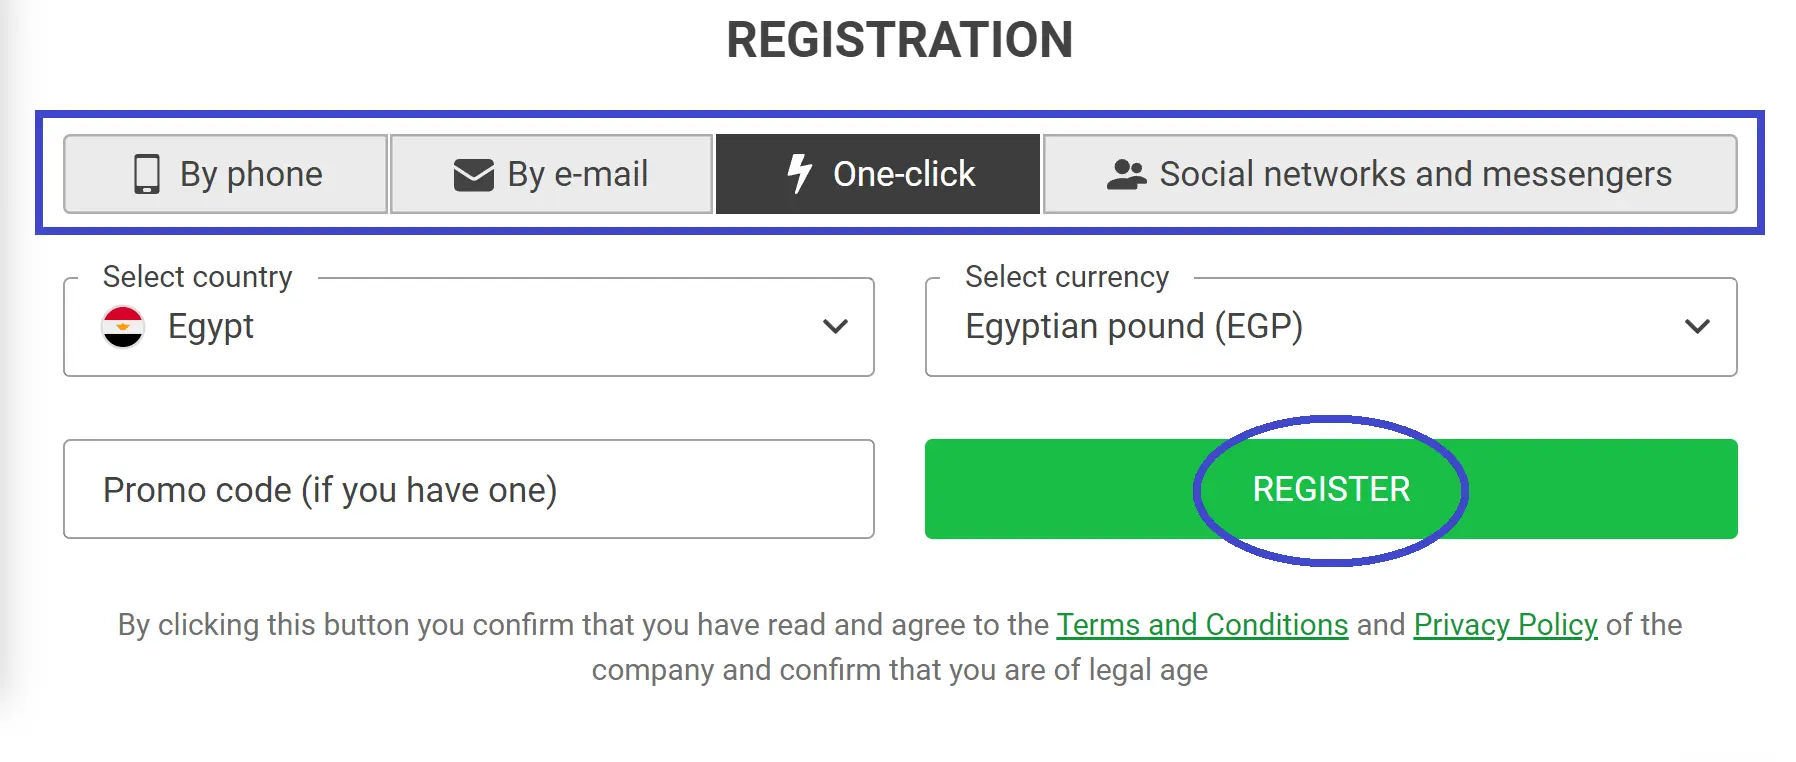The image size is (1796, 762).
Task: Click the Egypt flag in the country field
Action: click(121, 326)
